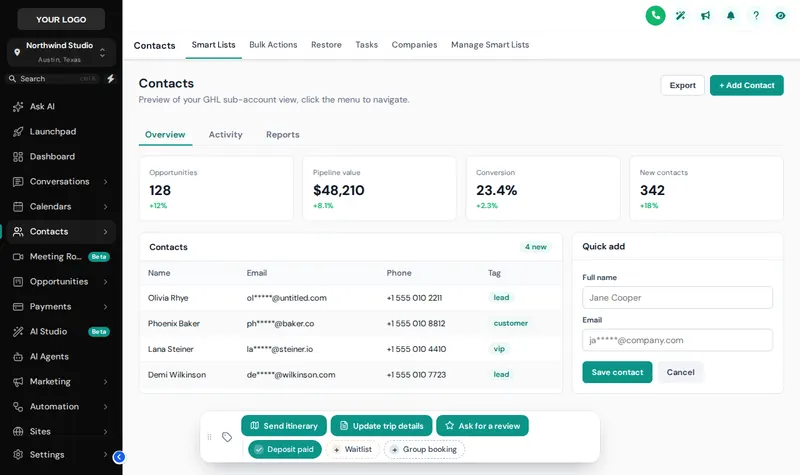
Task: Open Manage Smart Lists tab
Action: point(490,45)
